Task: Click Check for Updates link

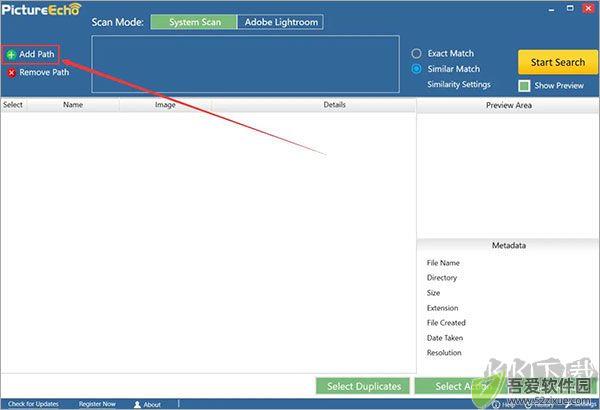Action: pyautogui.click(x=33, y=404)
